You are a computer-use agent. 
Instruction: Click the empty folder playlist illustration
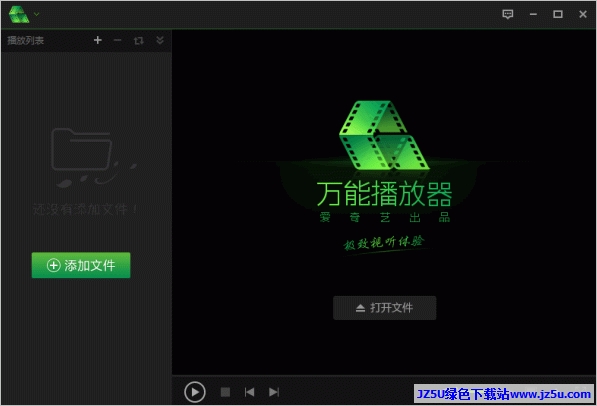click(93, 158)
